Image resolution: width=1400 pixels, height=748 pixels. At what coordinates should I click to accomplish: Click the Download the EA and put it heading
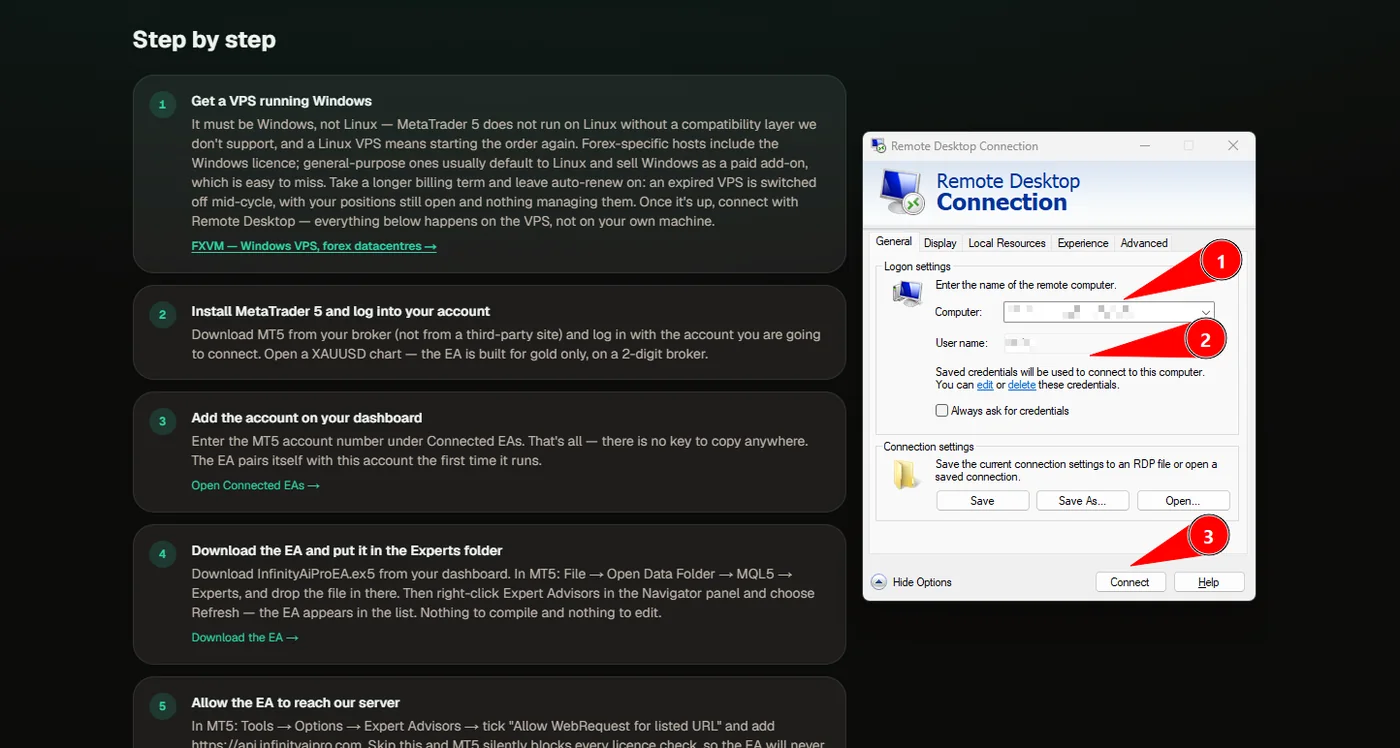[x=347, y=550]
